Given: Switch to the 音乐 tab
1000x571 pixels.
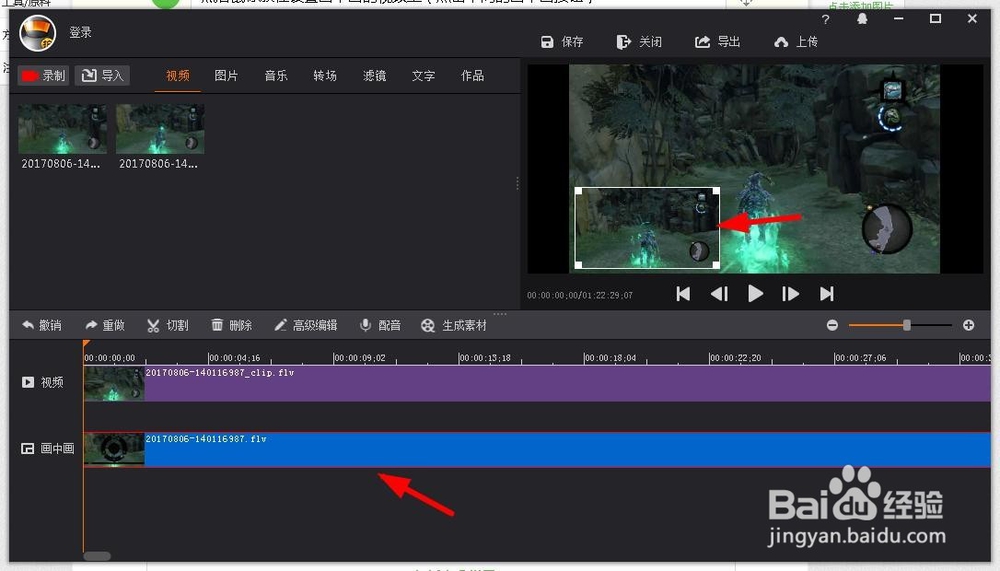Looking at the screenshot, I should pyautogui.click(x=276, y=76).
